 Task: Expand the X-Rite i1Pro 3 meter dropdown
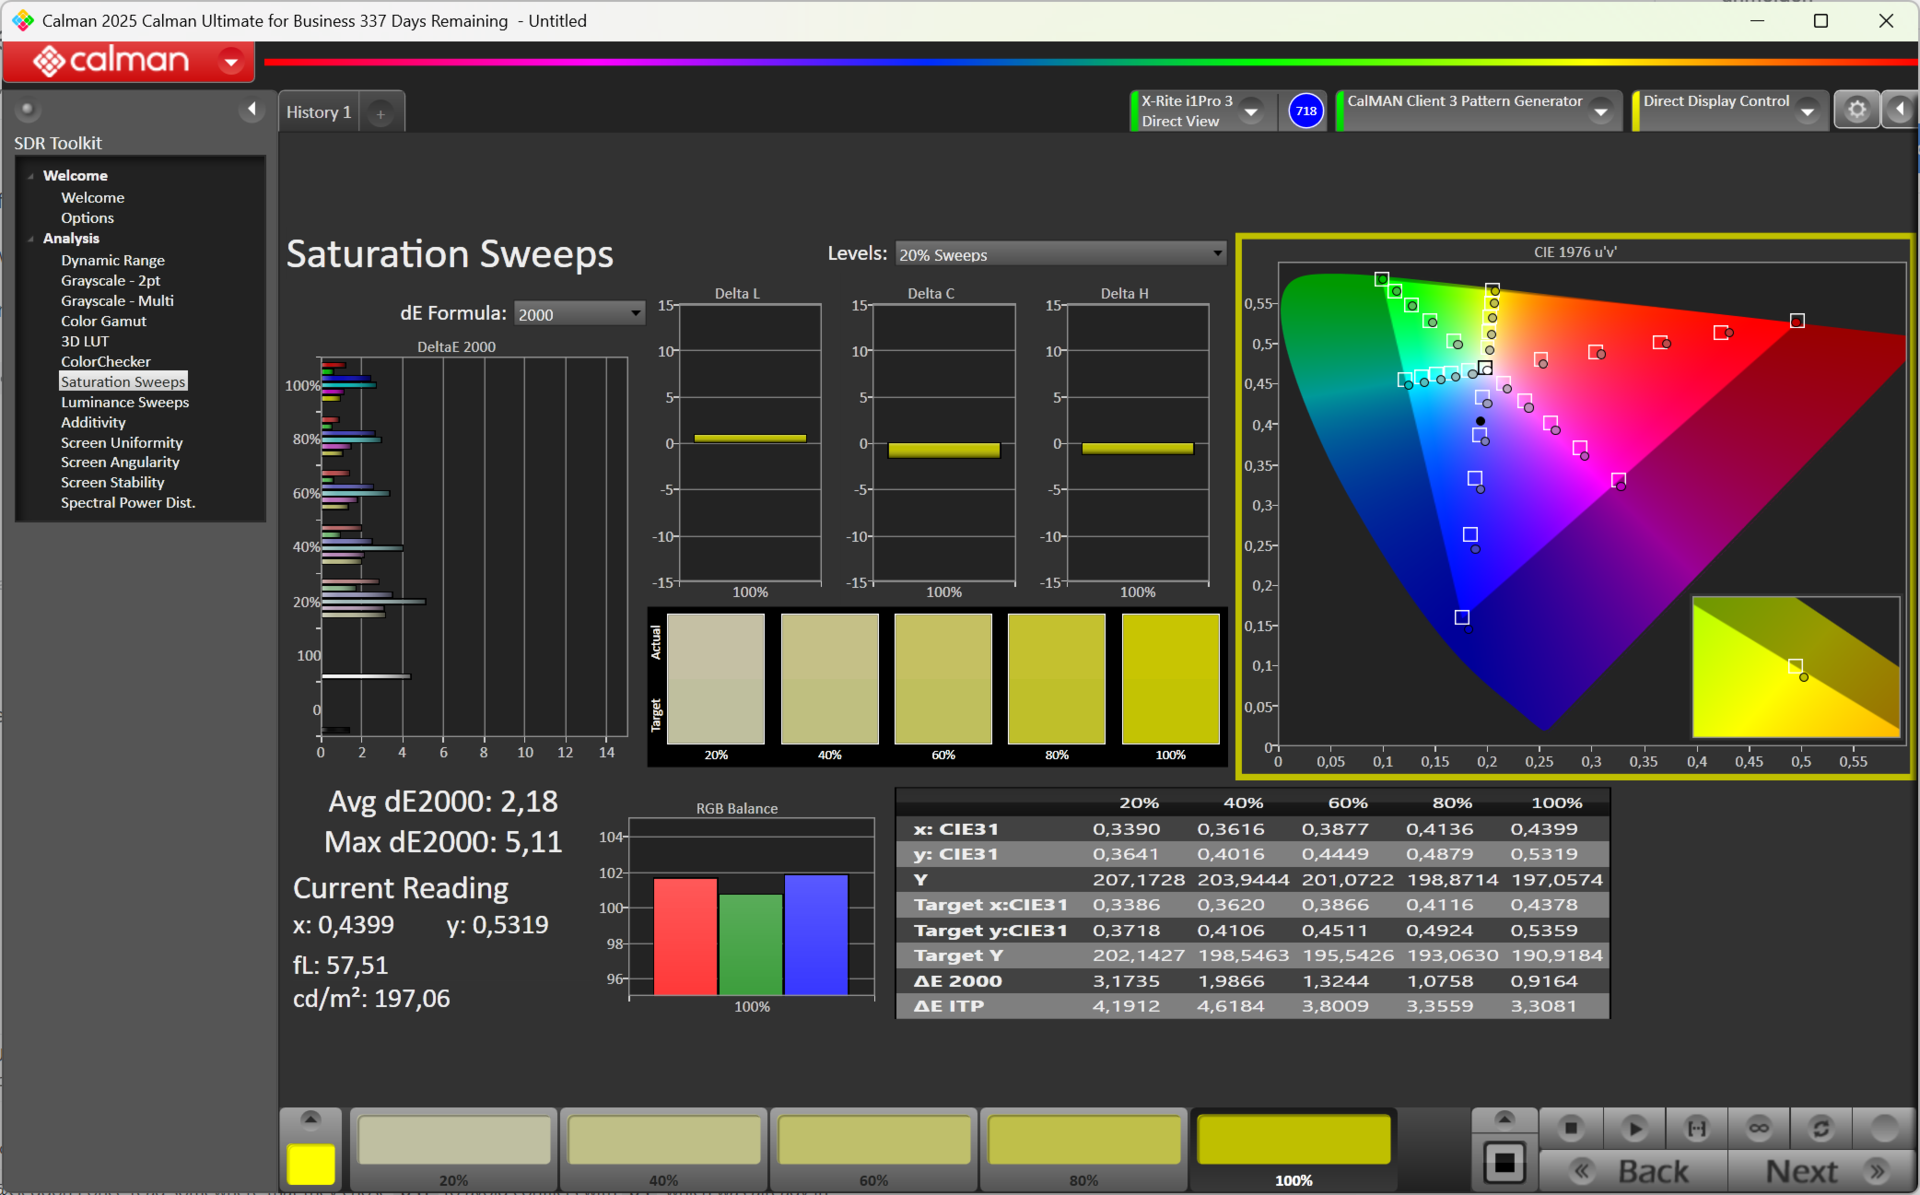click(1251, 112)
